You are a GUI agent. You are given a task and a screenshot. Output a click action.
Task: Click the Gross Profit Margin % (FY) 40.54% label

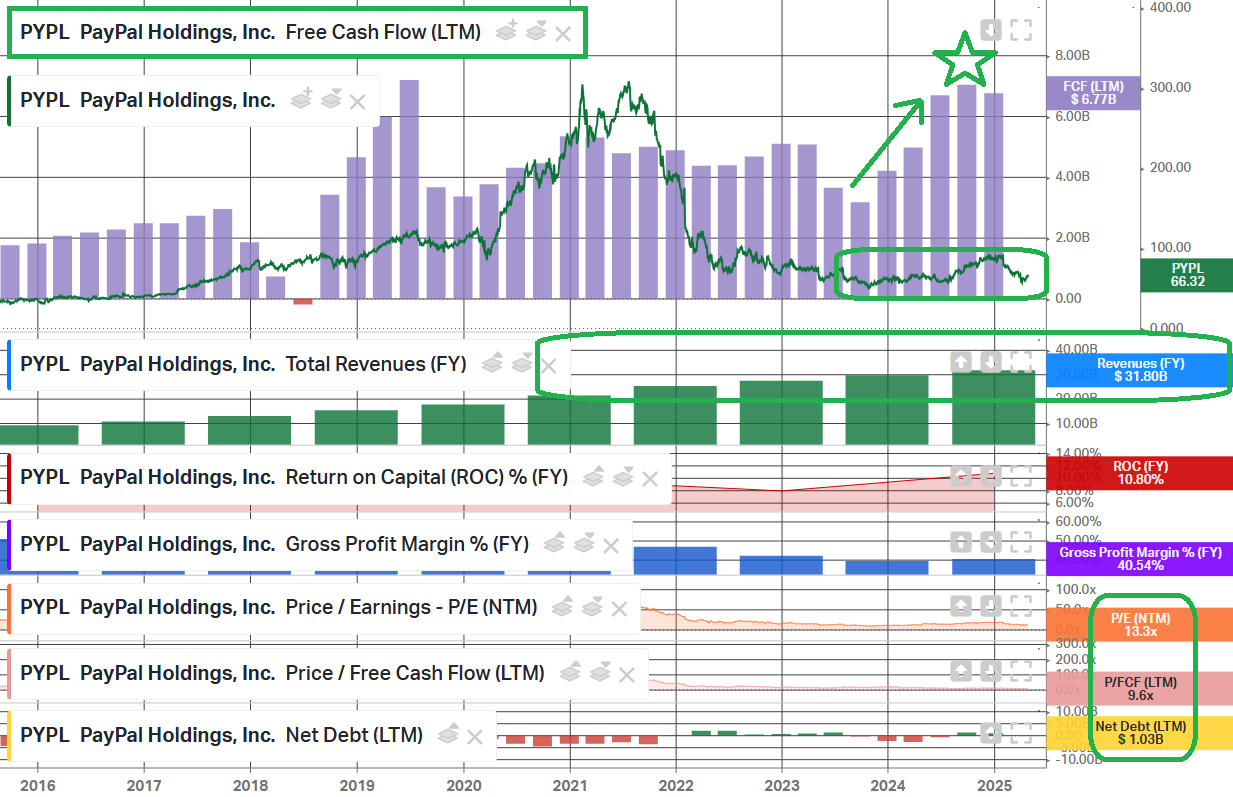click(x=1138, y=558)
